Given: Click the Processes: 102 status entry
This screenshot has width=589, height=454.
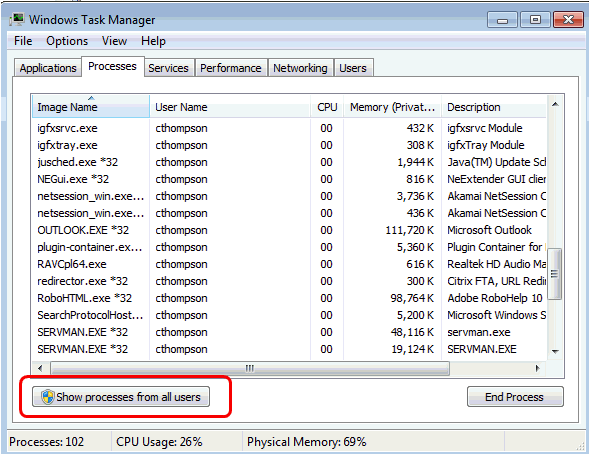Looking at the screenshot, I should (x=47, y=442).
